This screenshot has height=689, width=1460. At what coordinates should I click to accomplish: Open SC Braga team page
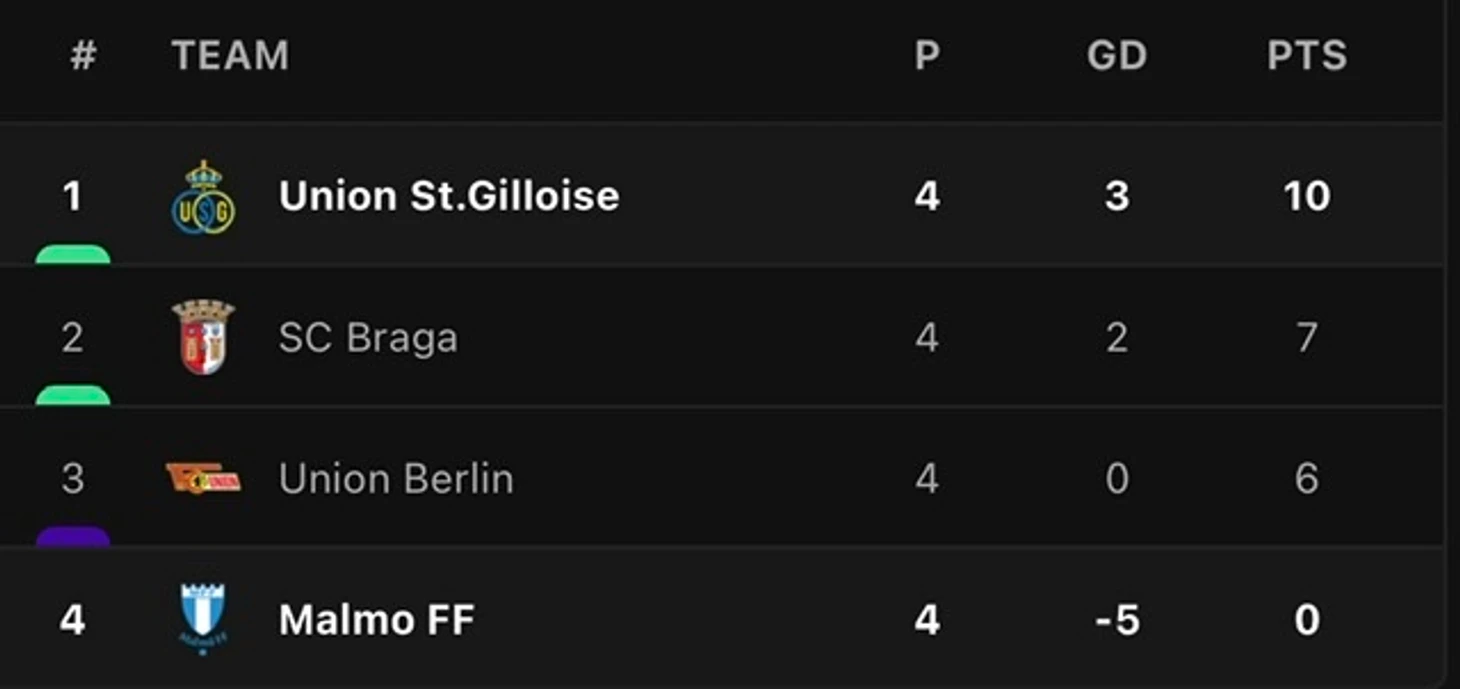(368, 338)
